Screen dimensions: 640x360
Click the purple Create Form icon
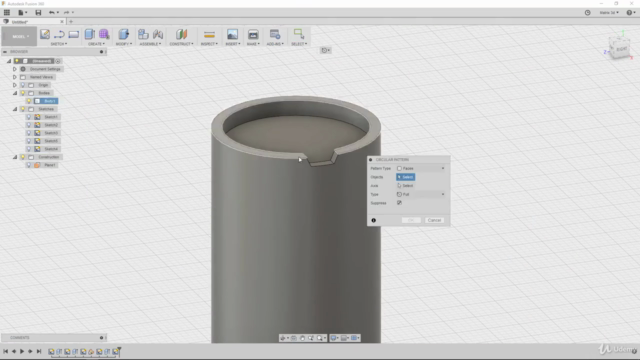pyautogui.click(x=104, y=34)
